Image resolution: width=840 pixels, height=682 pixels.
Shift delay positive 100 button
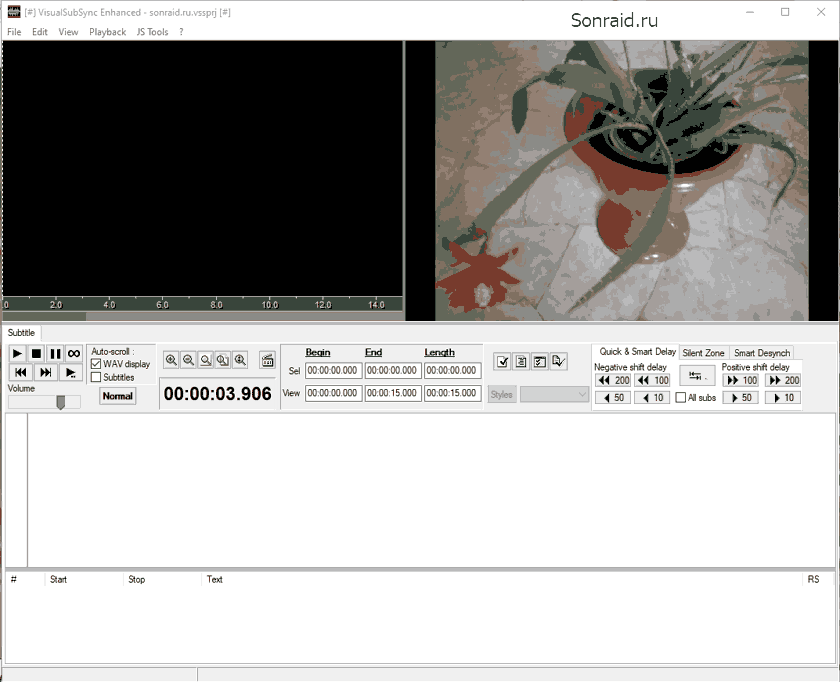(x=741, y=380)
